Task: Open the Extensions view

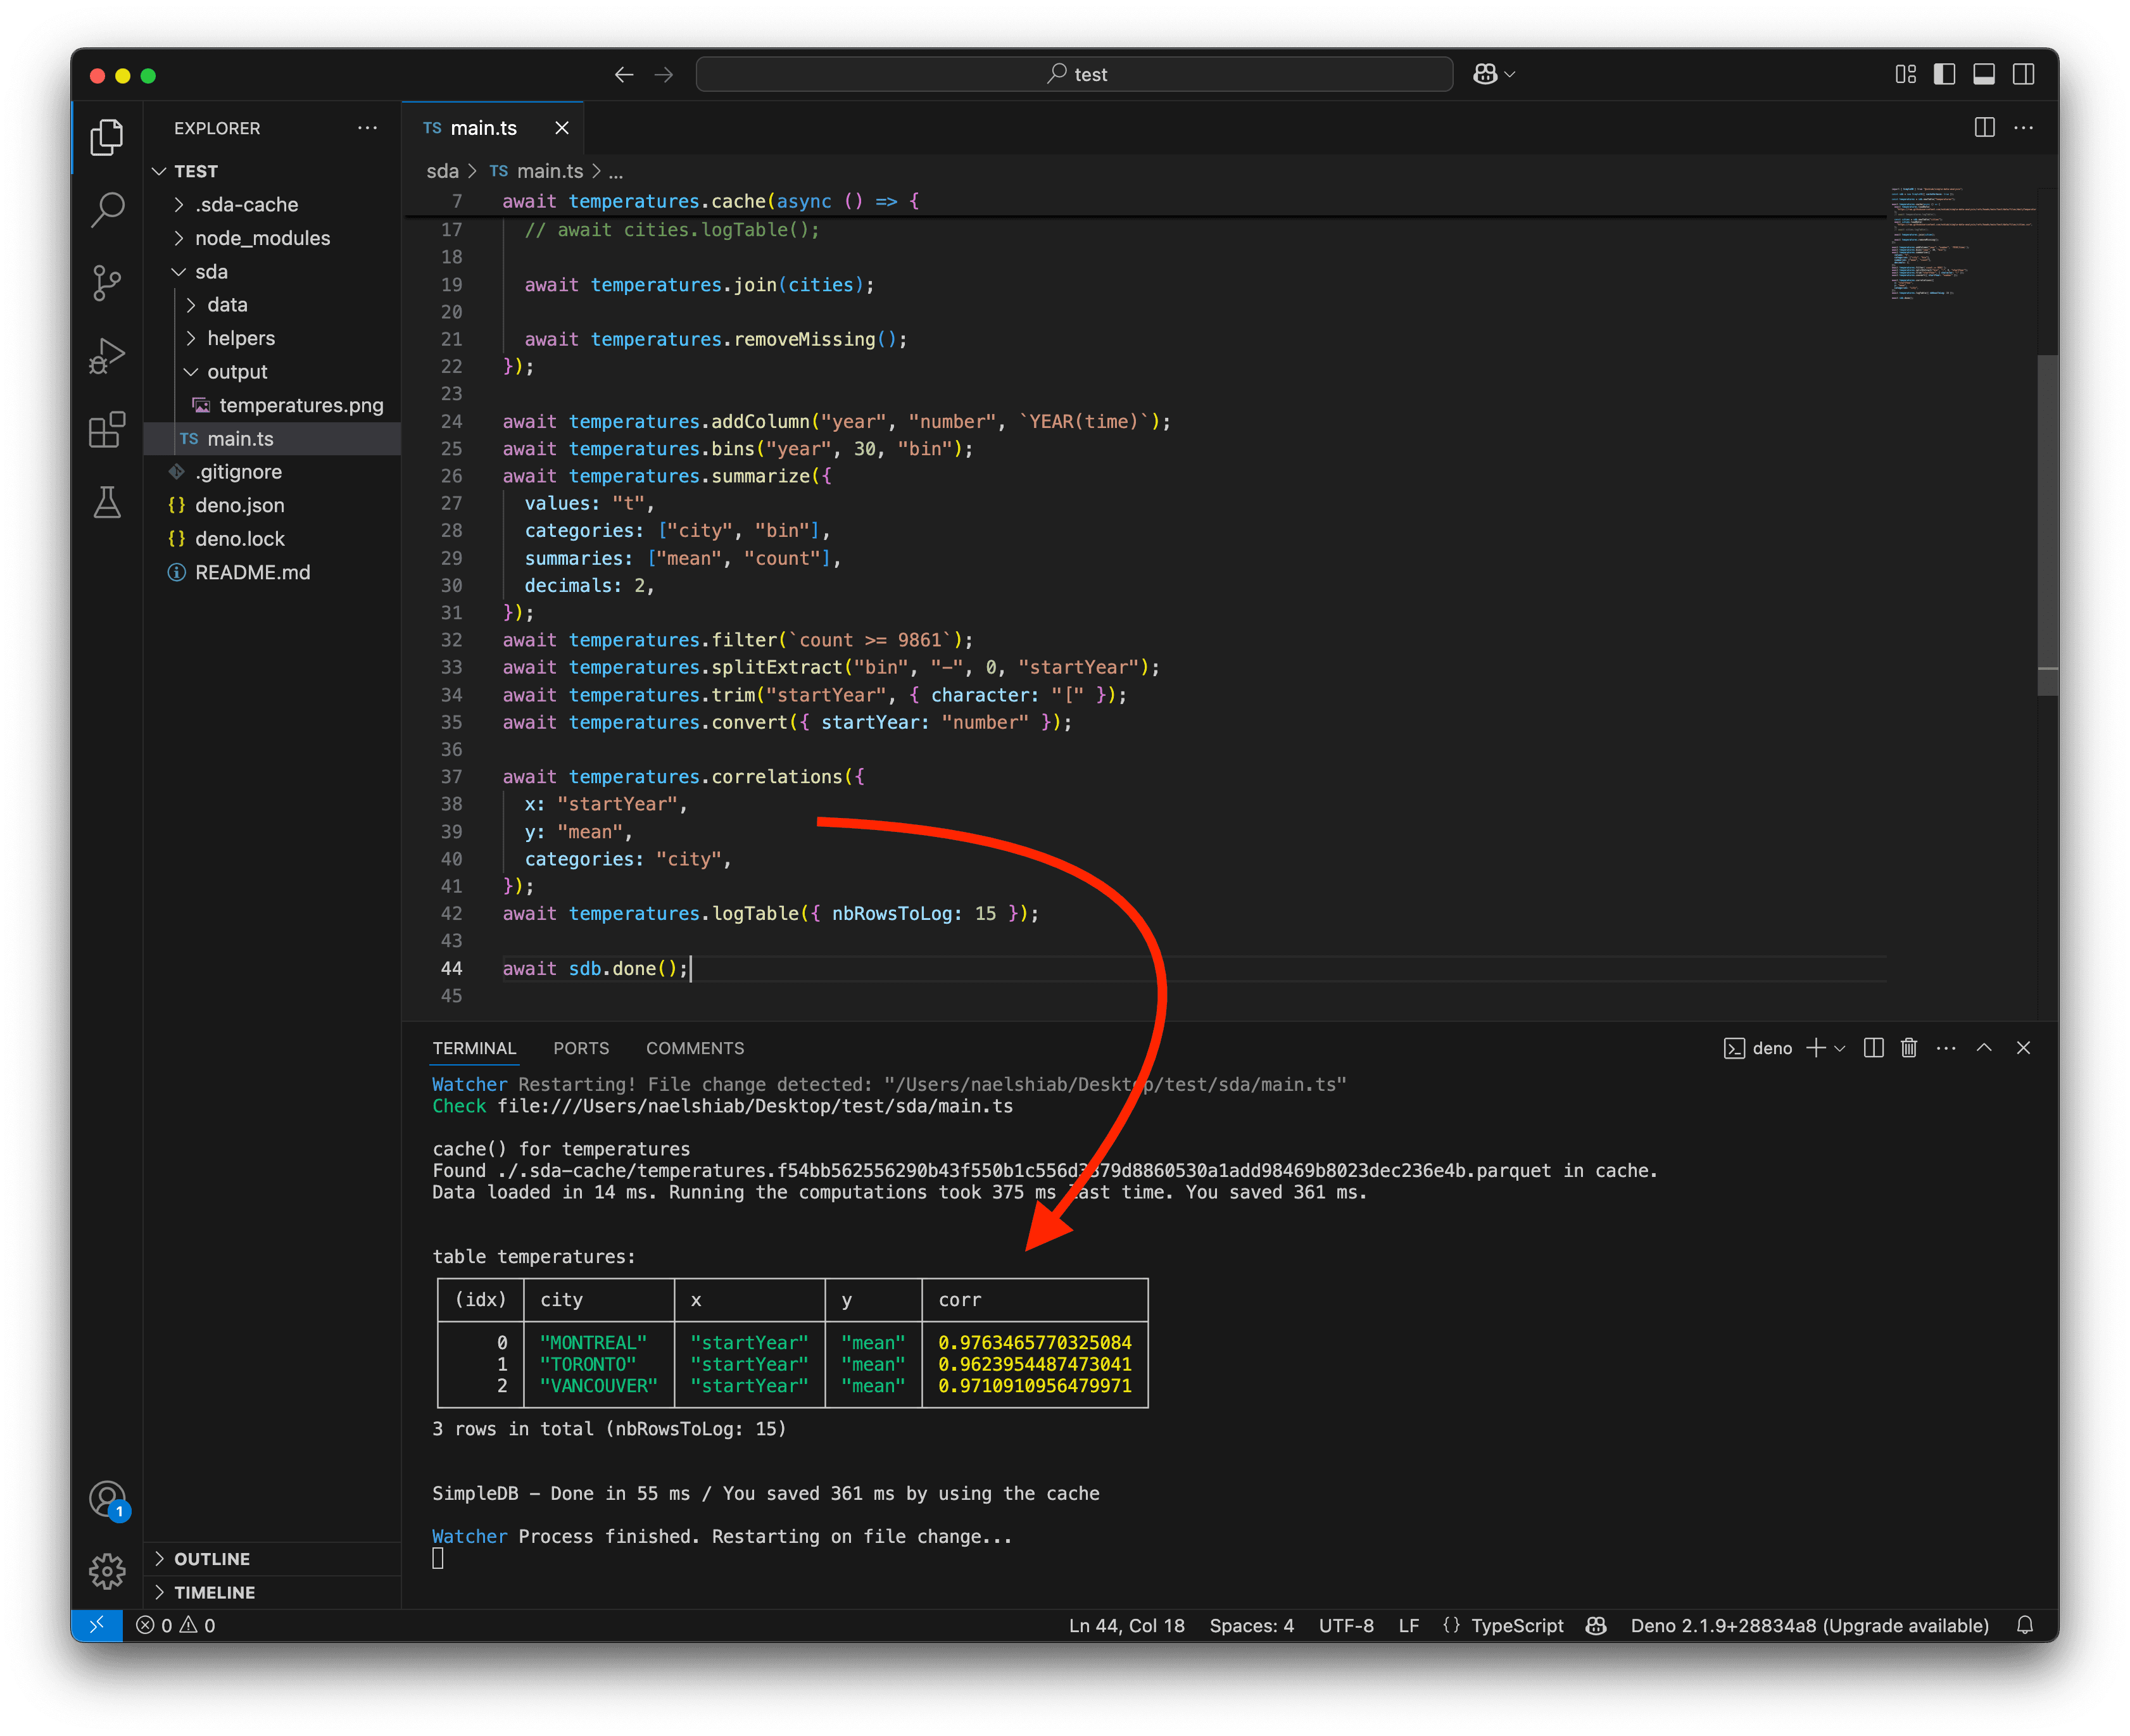Action: pos(107,429)
